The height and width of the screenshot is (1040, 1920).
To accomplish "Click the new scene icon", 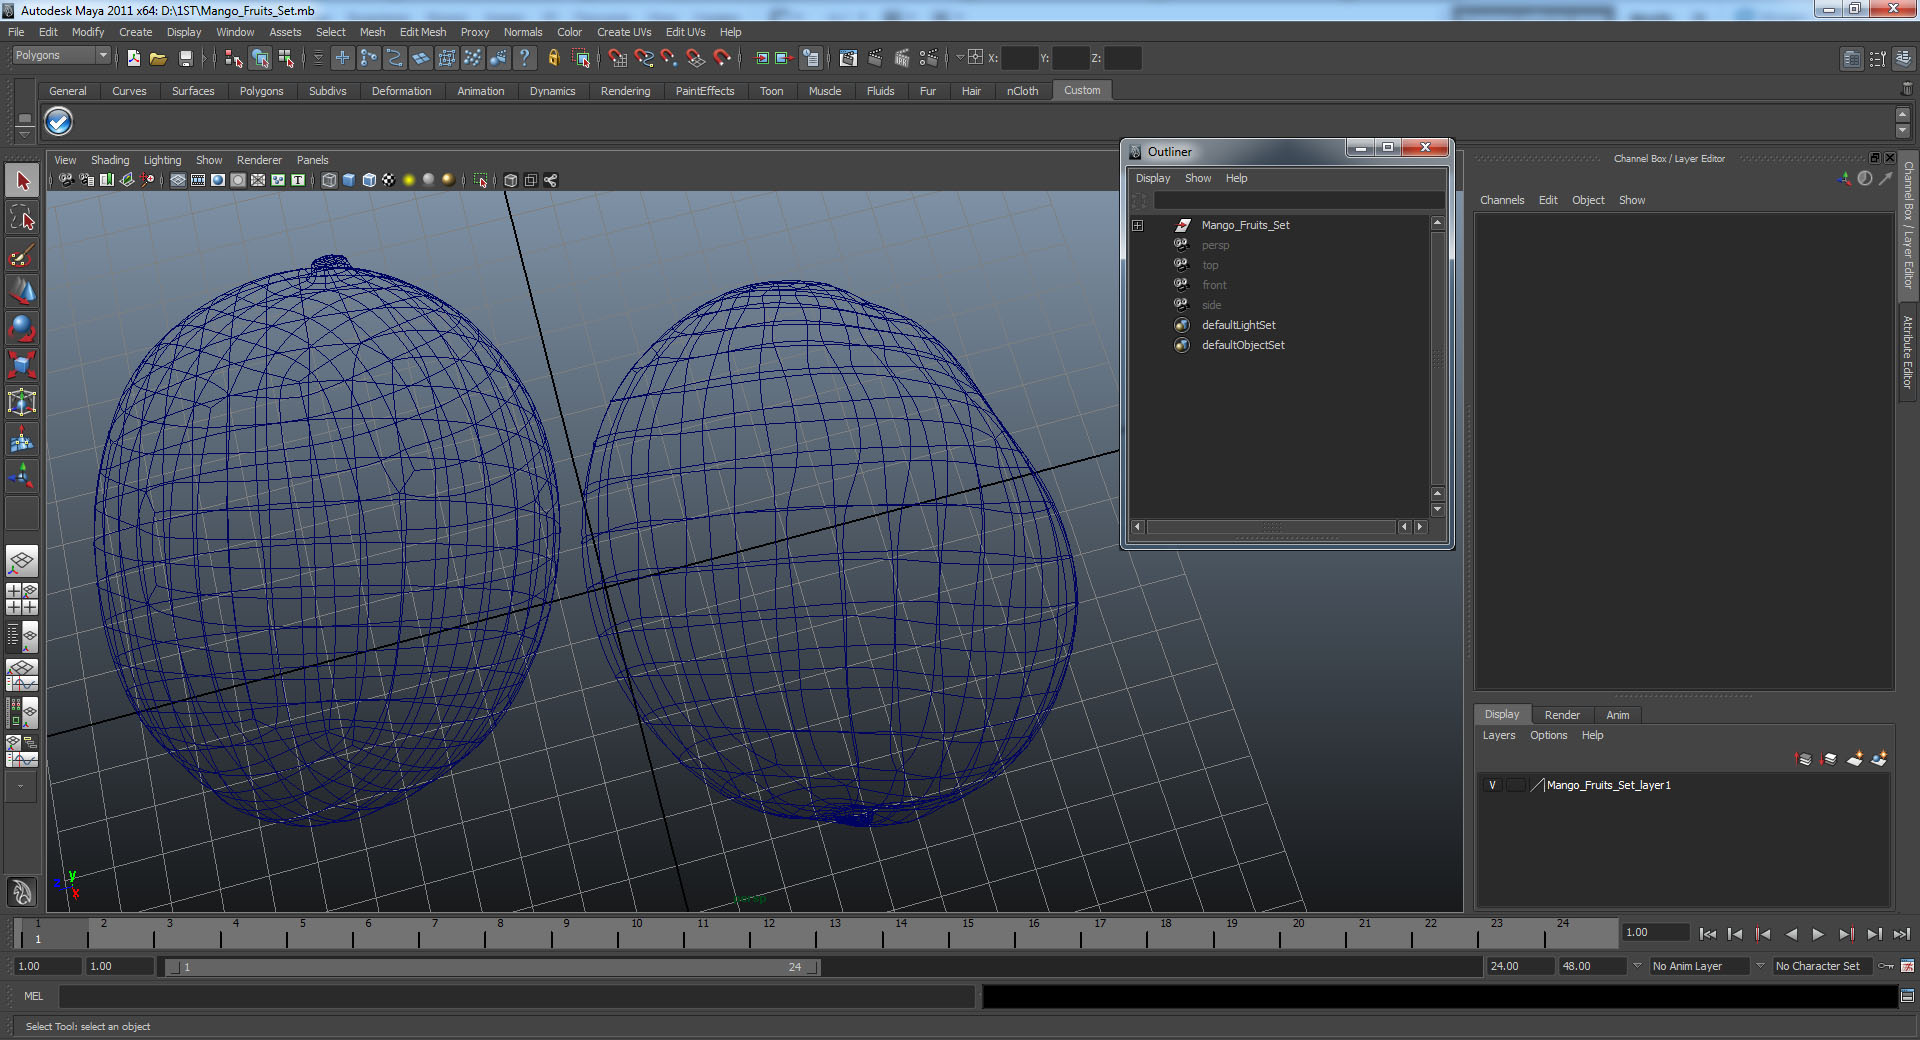I will (x=133, y=58).
